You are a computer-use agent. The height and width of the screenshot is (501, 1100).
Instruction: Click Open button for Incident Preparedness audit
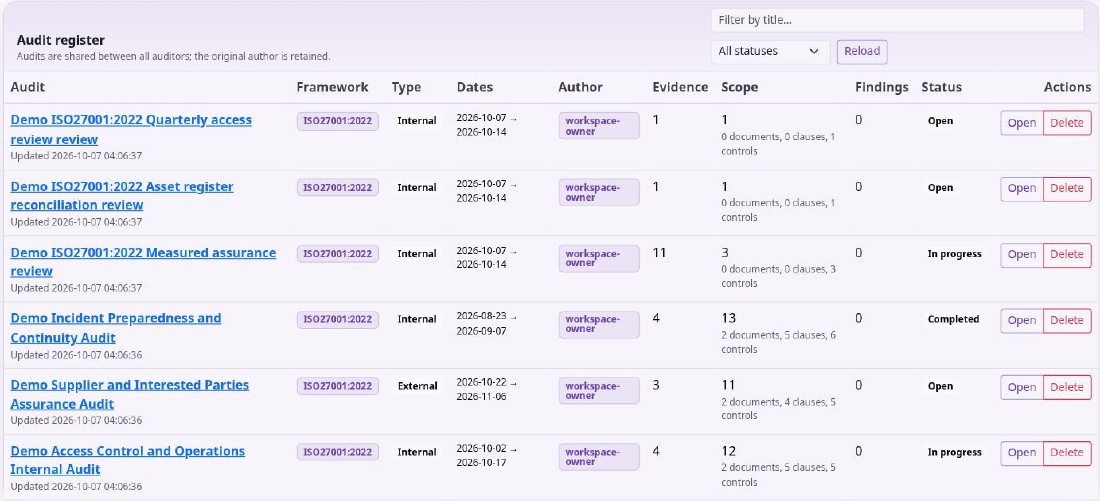(1021, 321)
